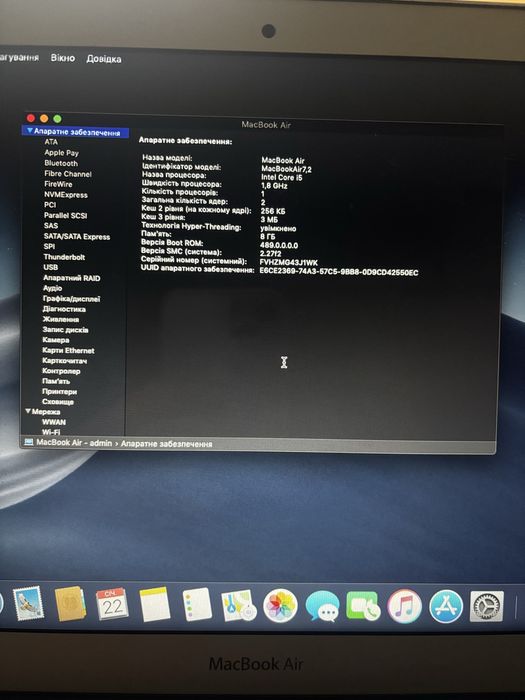Open the Mail app in Dock
The height and width of the screenshot is (700, 525).
pyautogui.click(x=29, y=604)
